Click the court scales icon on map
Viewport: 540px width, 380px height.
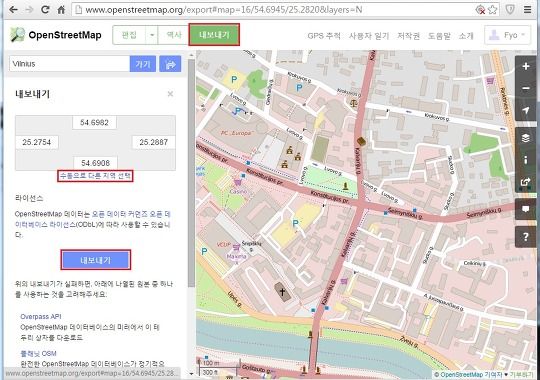(353, 103)
